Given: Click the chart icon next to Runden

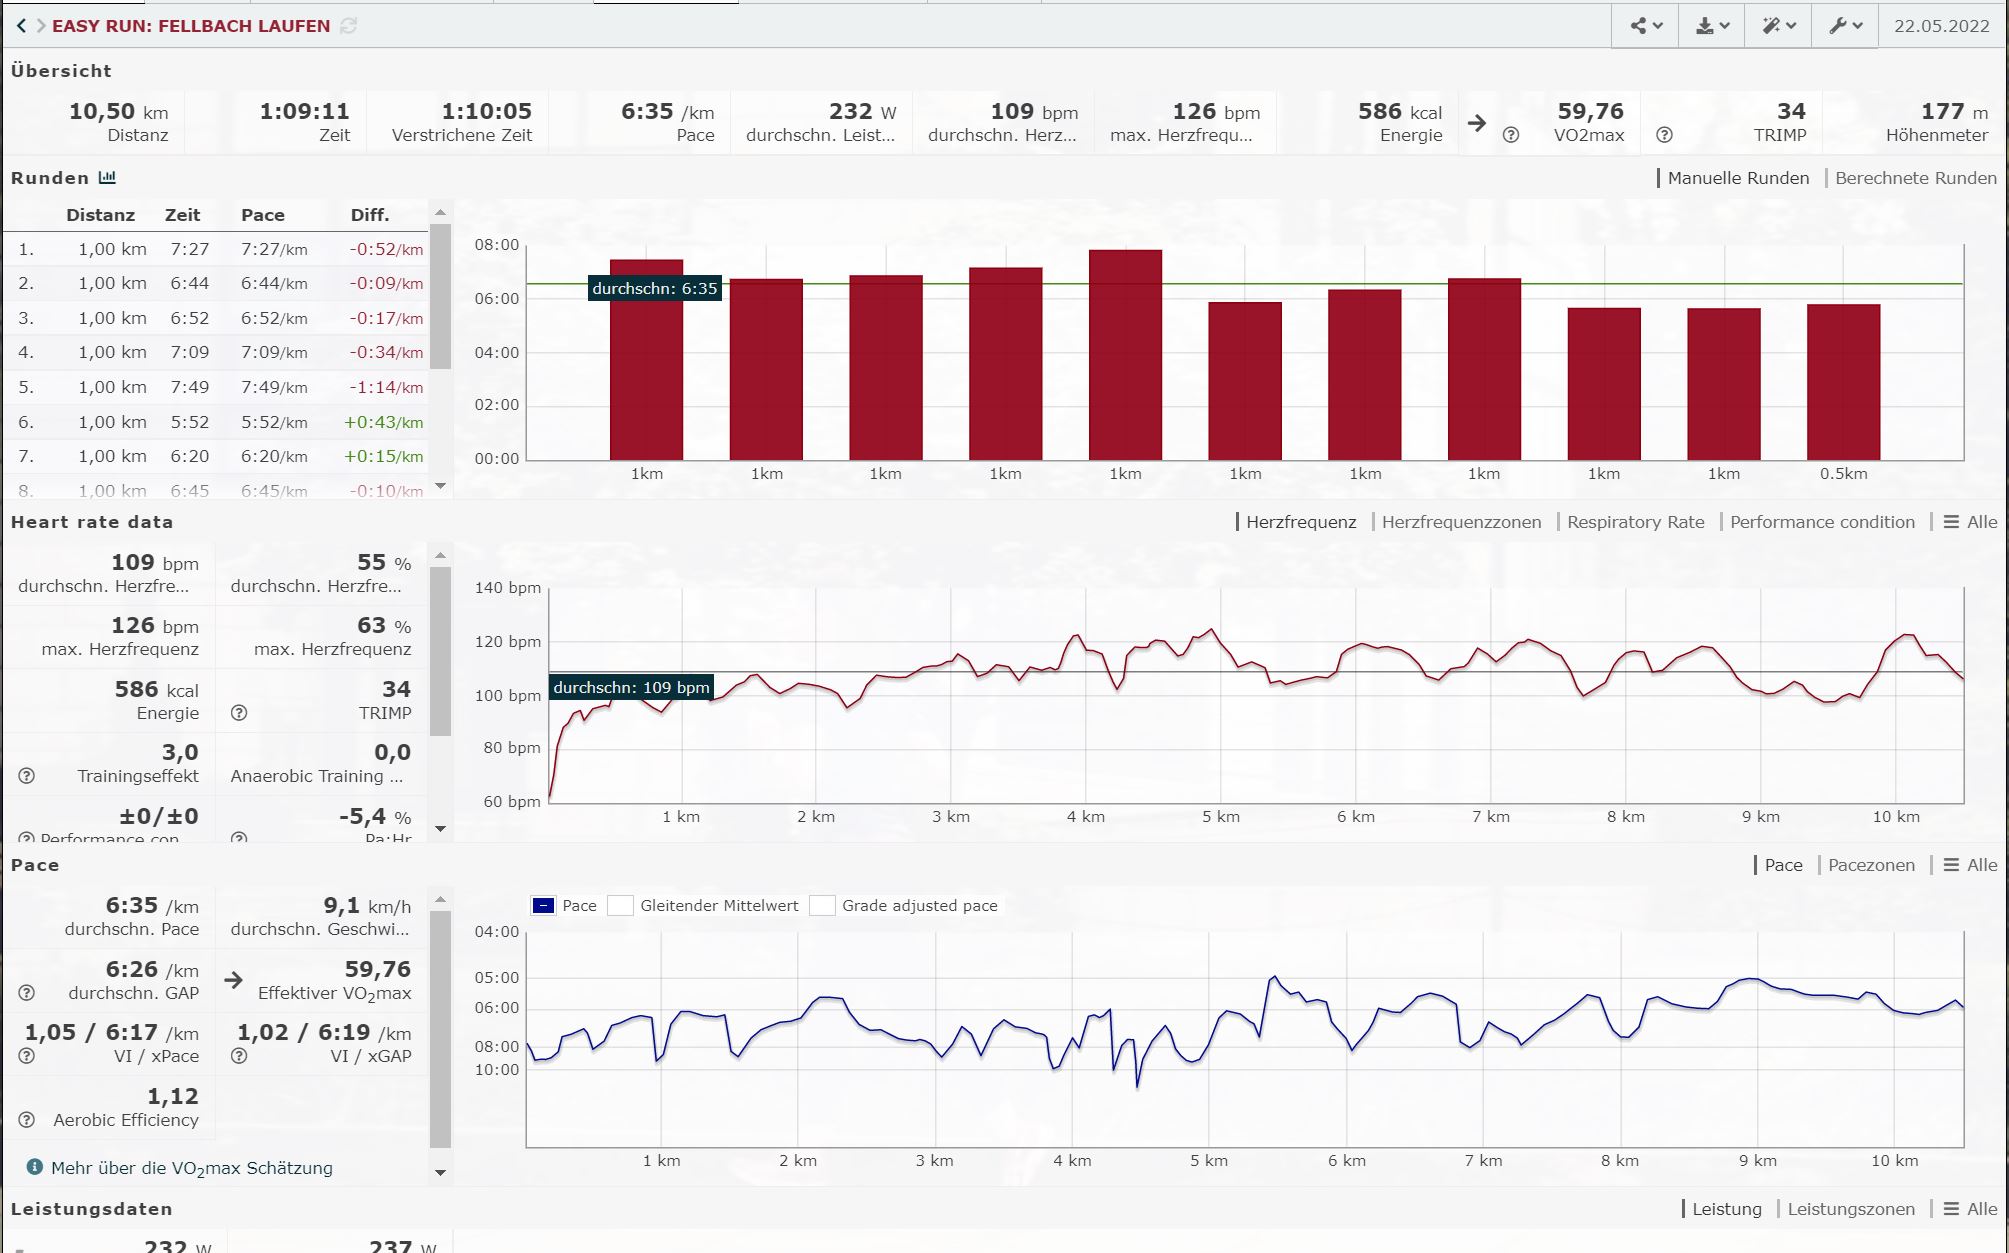Looking at the screenshot, I should [107, 178].
